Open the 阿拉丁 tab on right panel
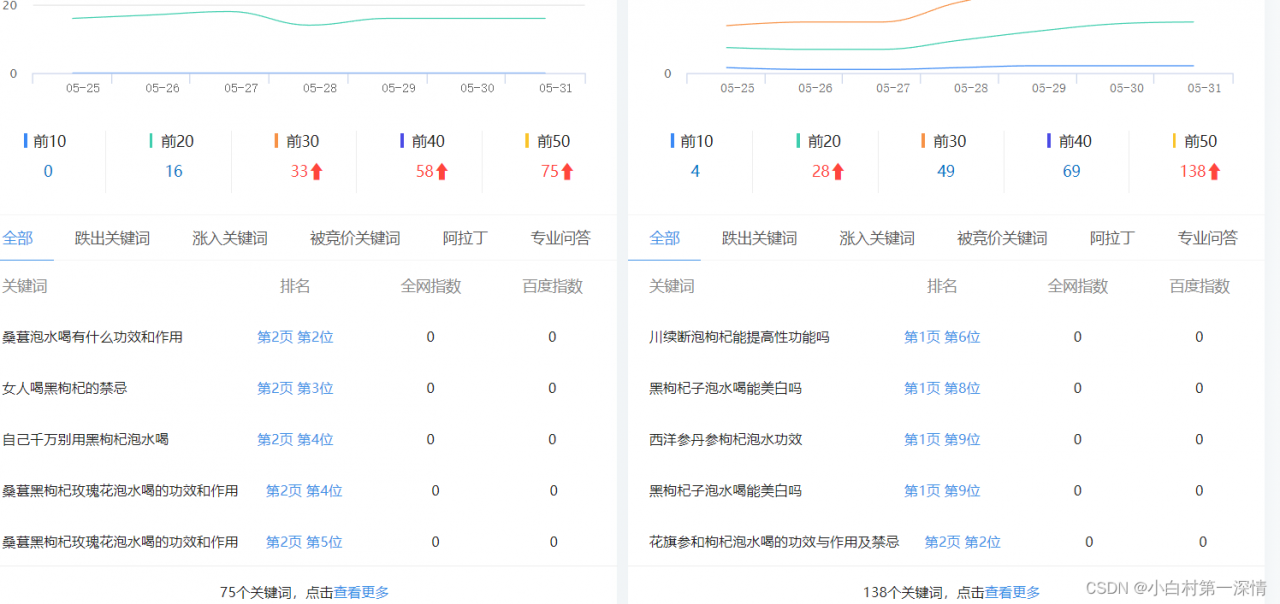This screenshot has width=1280, height=604. 1111,238
